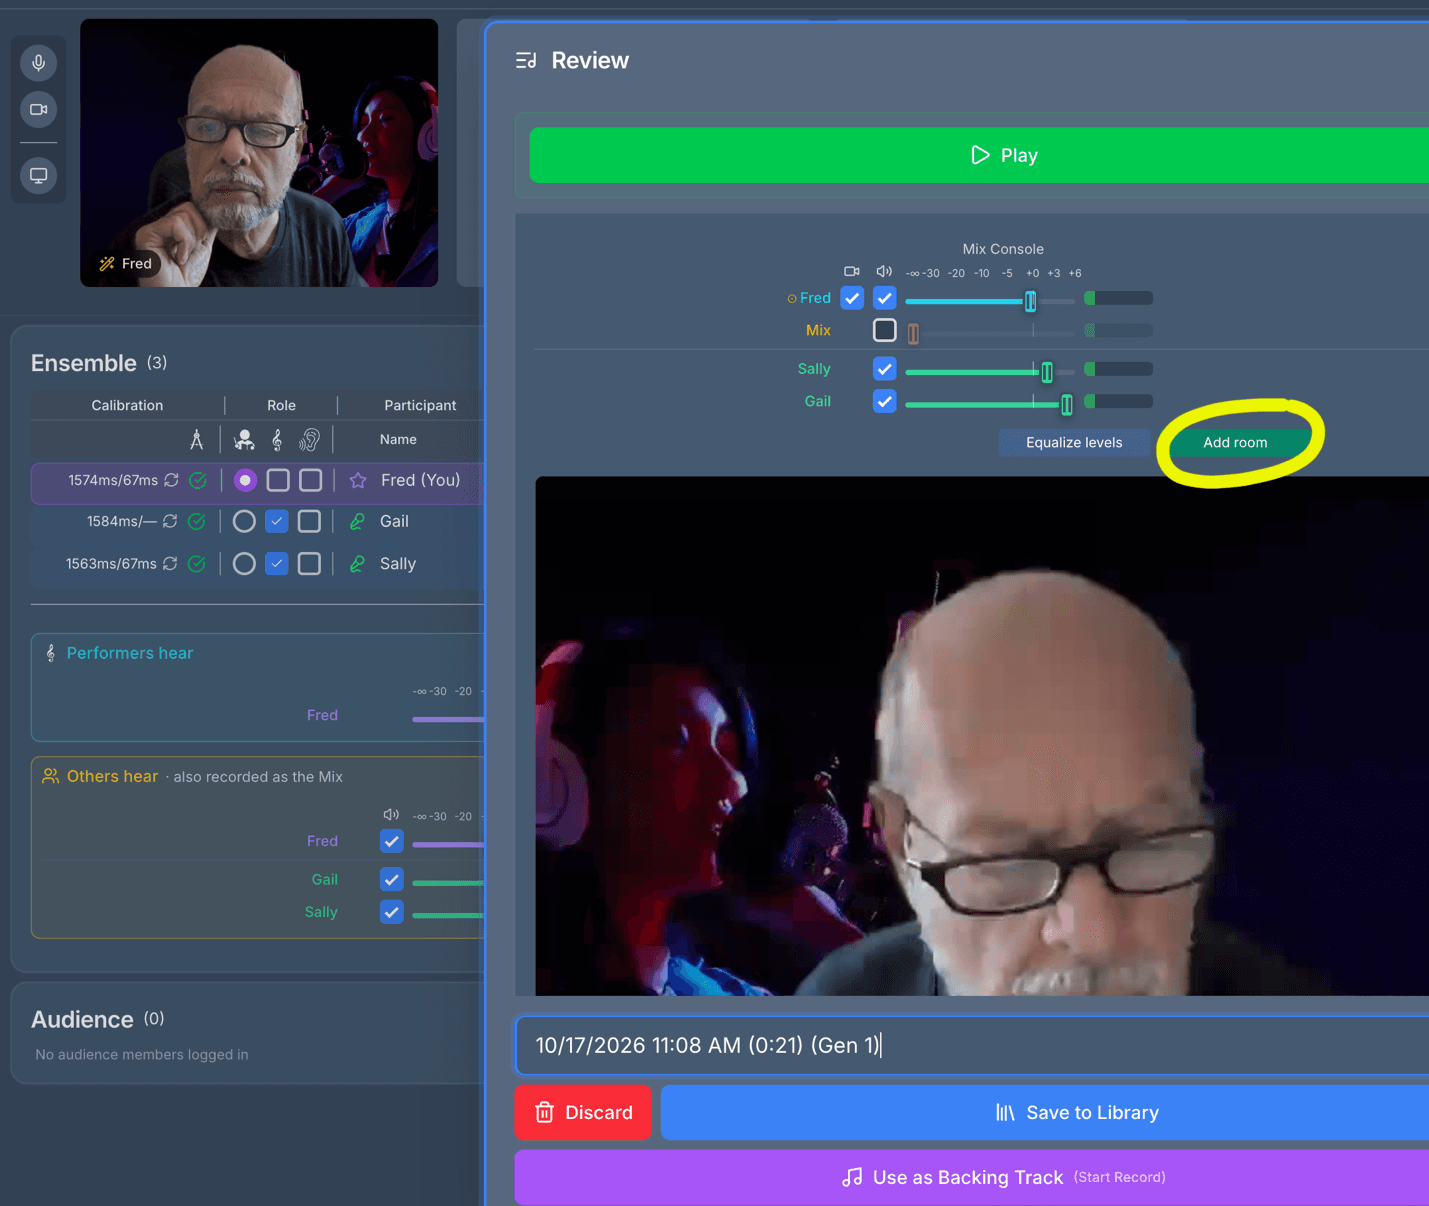The image size is (1429, 1206).
Task: Click the review video preview
Action: coord(982,736)
